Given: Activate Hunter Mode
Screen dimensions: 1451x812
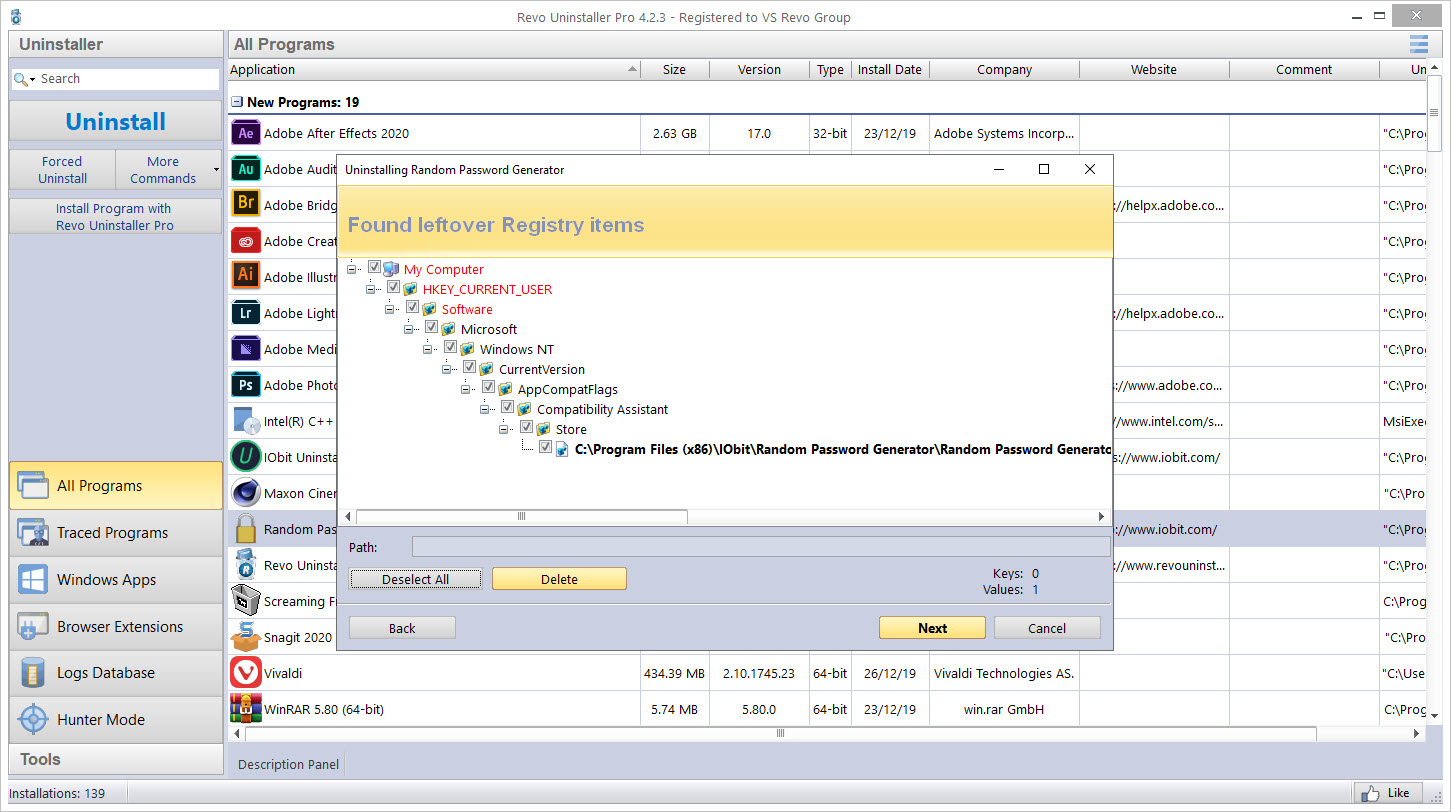Looking at the screenshot, I should (x=116, y=720).
